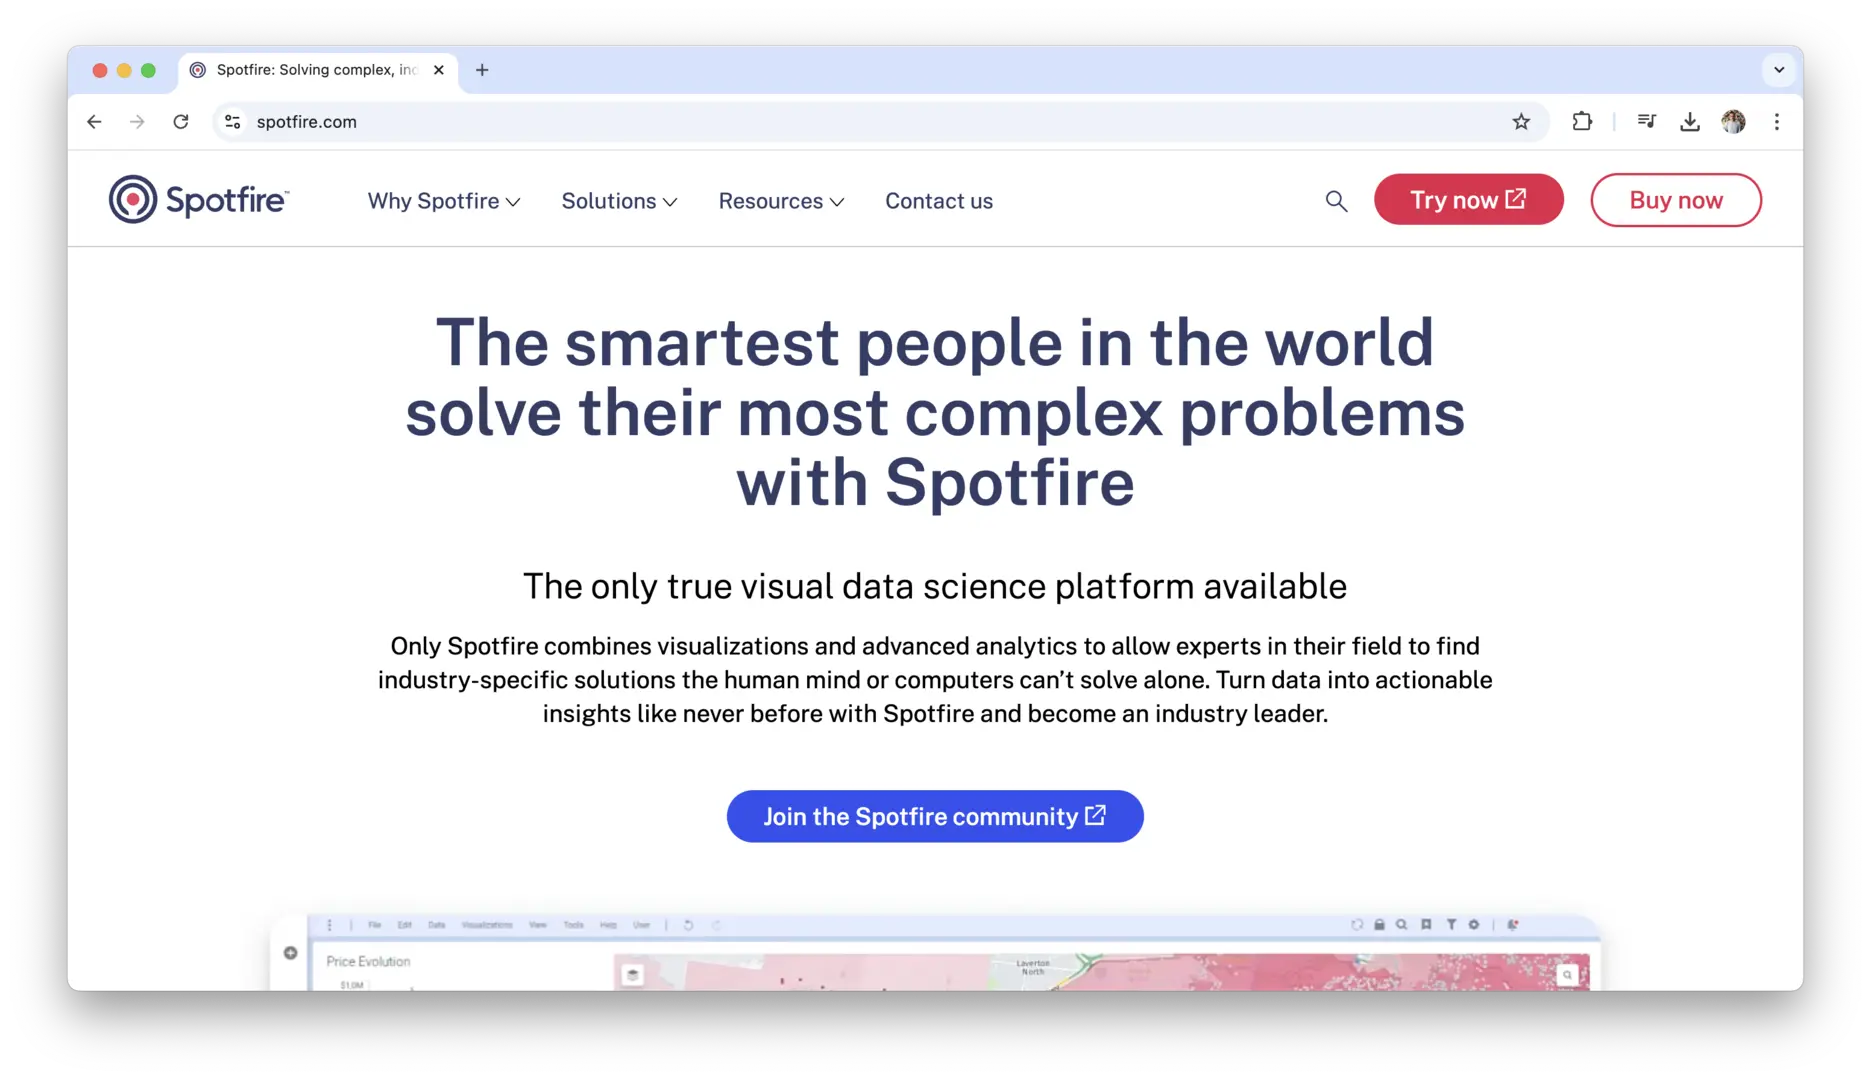
Task: Click the vertical dots icon in the preview toolbar
Action: click(329, 925)
